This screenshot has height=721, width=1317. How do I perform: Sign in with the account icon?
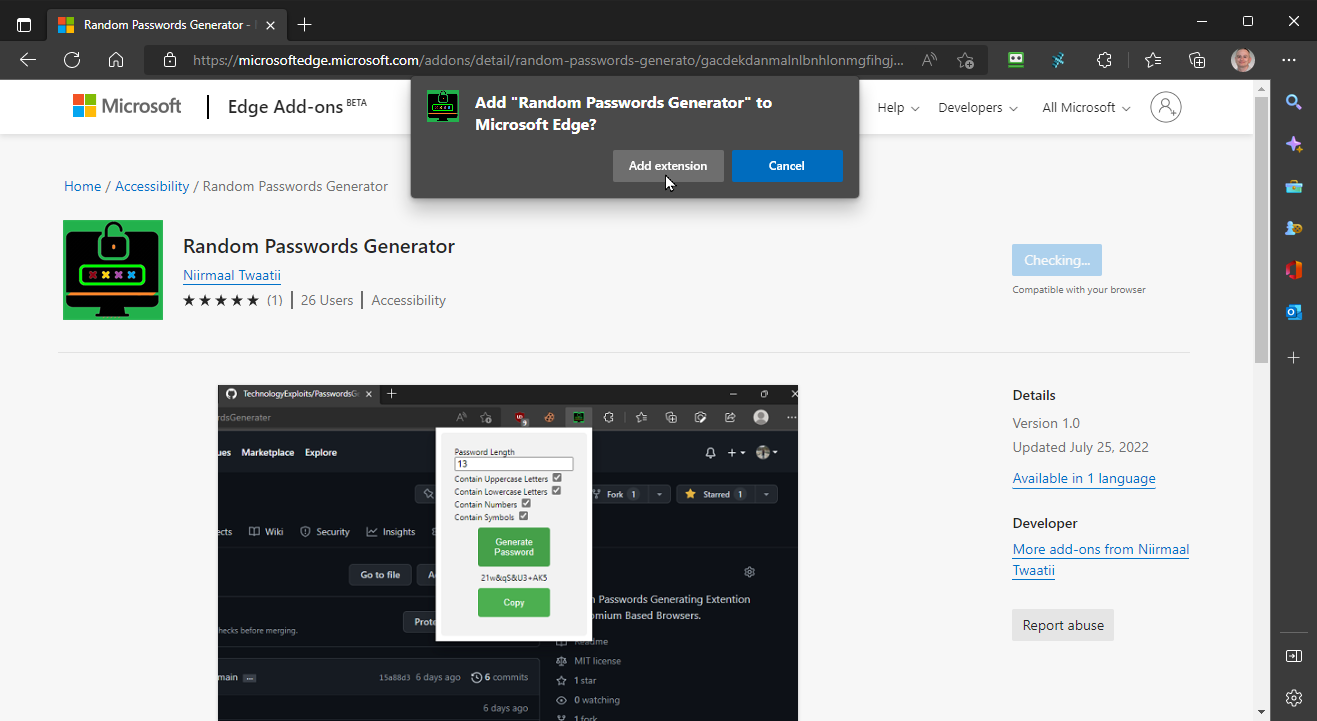pyautogui.click(x=1166, y=107)
